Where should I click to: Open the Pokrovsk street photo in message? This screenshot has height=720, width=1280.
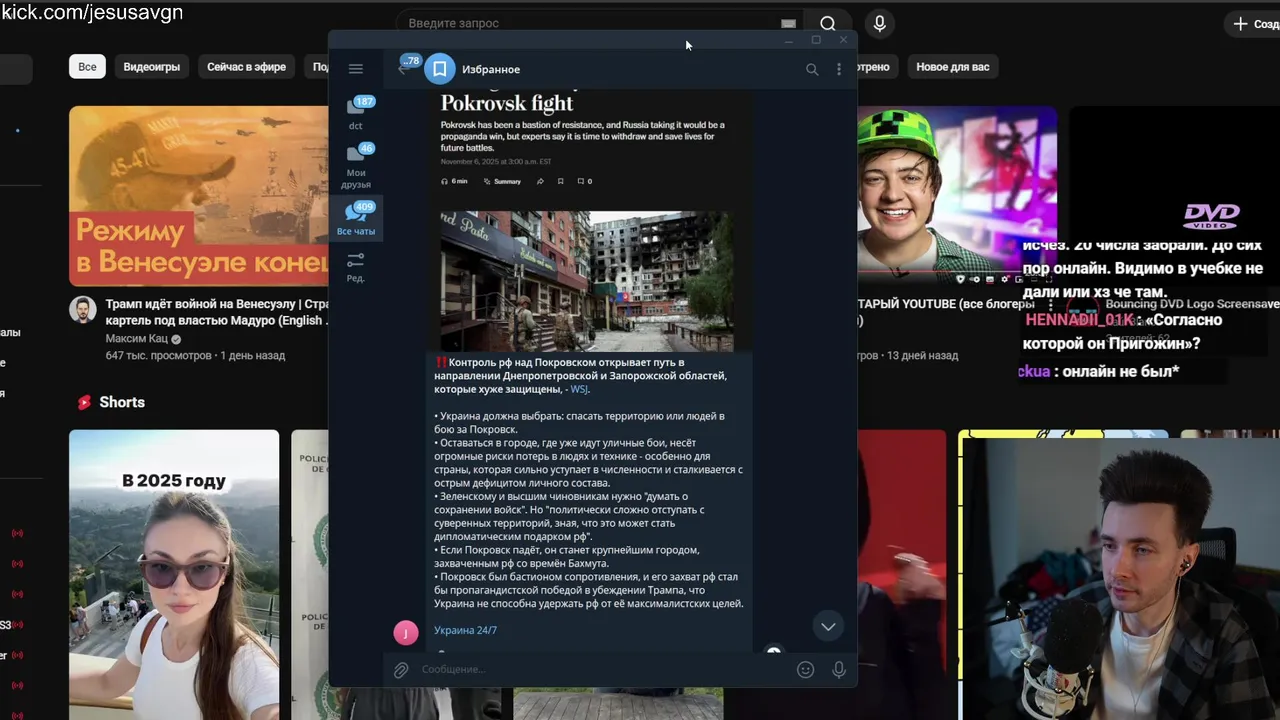(586, 281)
